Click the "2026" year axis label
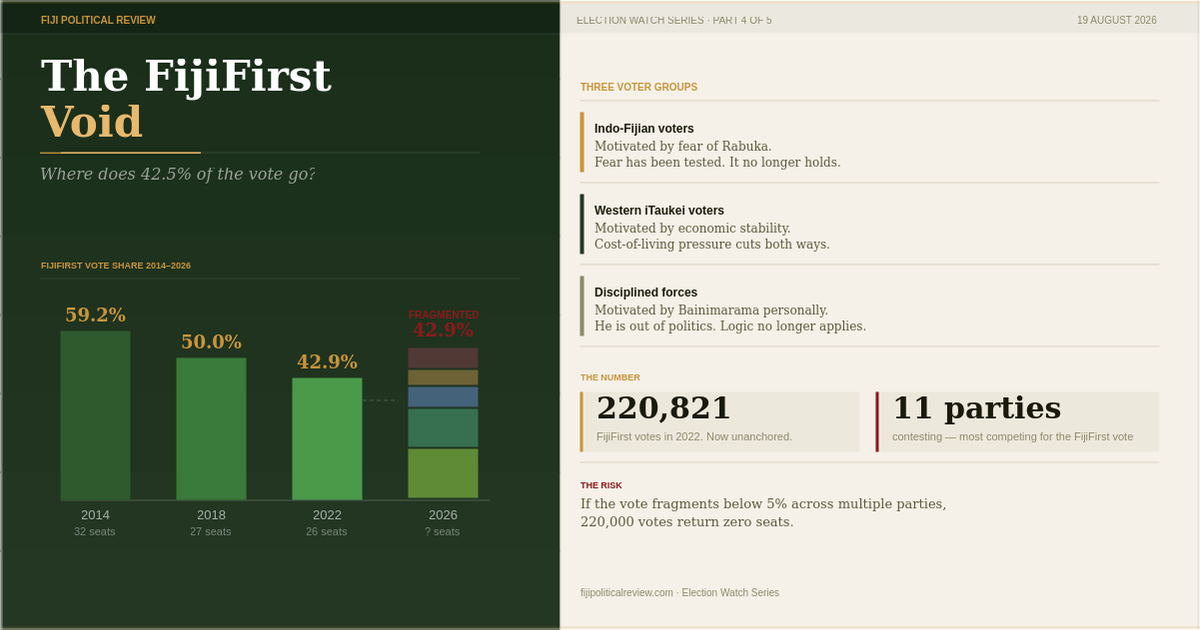 click(443, 515)
